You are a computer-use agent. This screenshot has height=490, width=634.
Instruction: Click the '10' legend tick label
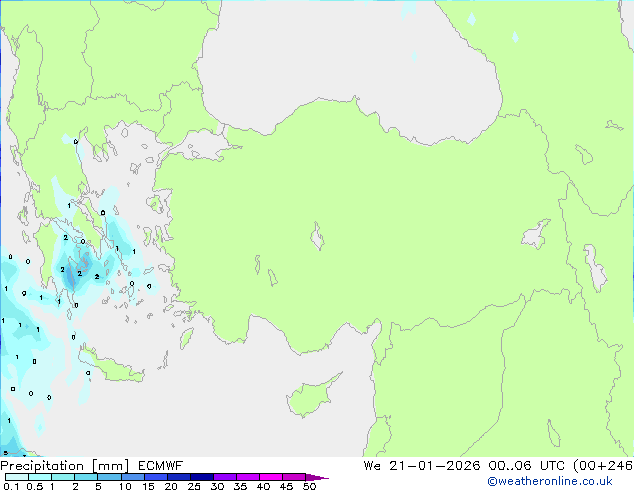pos(125,486)
